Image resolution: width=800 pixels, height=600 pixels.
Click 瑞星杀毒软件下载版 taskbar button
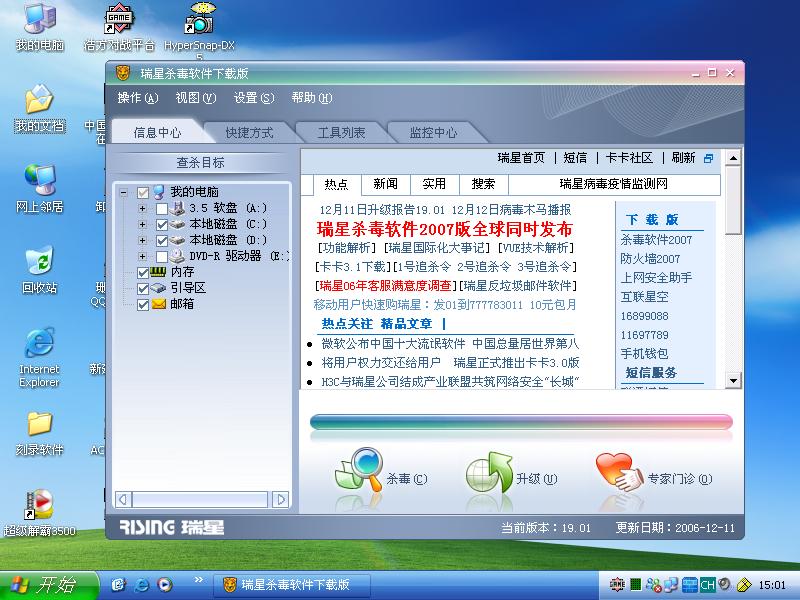coord(291,585)
